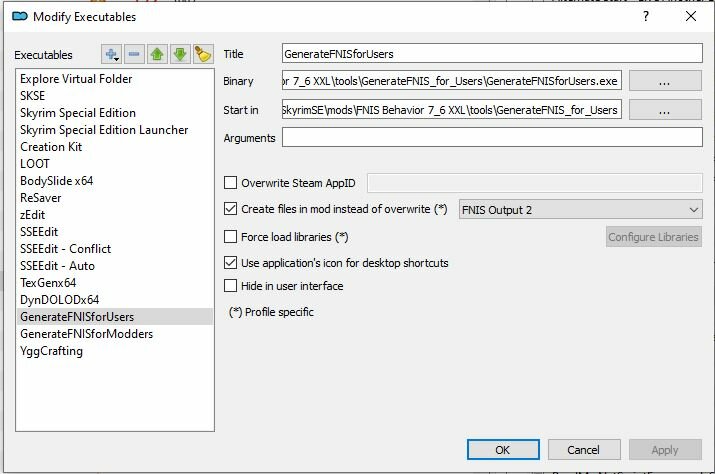Select GenerateFNISforModders in list
Viewport: 715px width, 474px height.
(115, 334)
